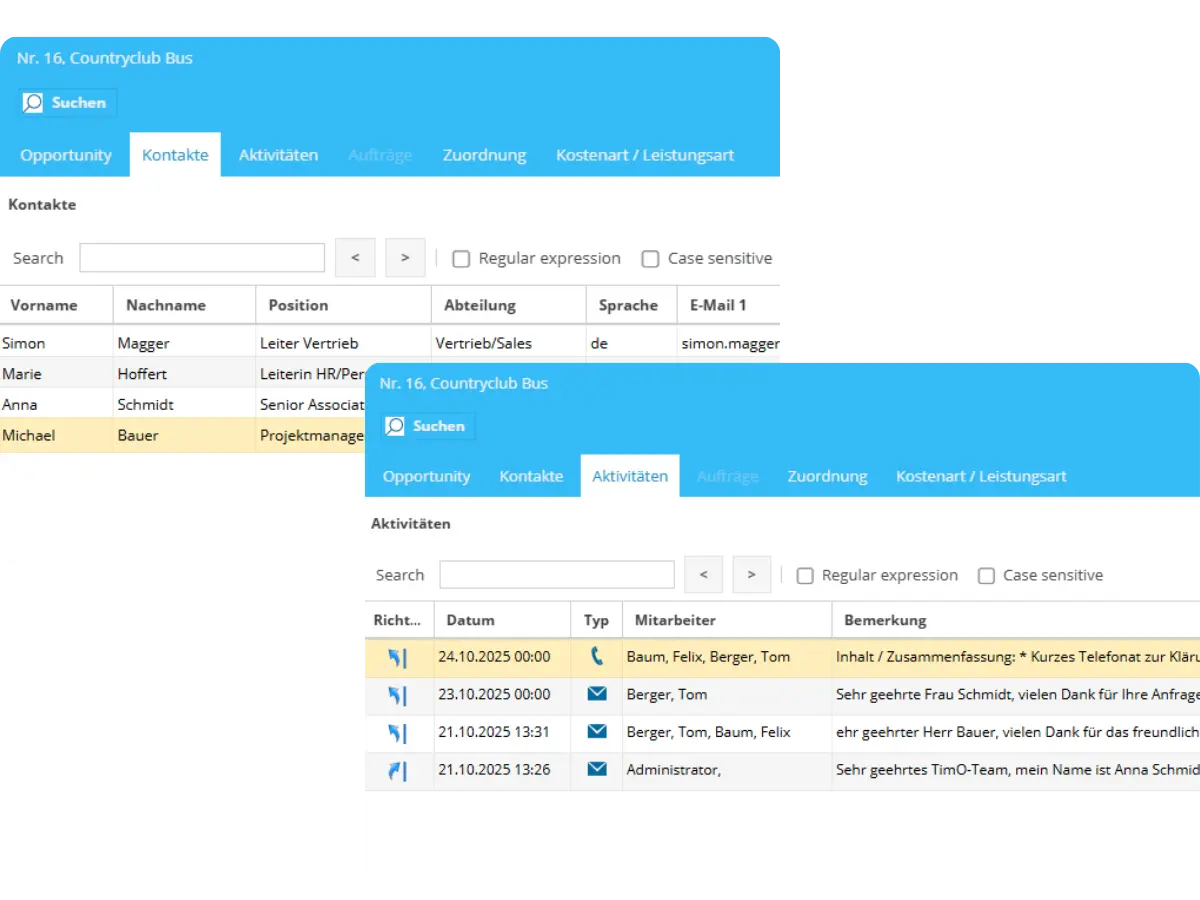Image resolution: width=1200 pixels, height=900 pixels.
Task: Enable the Case sensitive checkbox in the Kontakte window
Action: (x=651, y=258)
